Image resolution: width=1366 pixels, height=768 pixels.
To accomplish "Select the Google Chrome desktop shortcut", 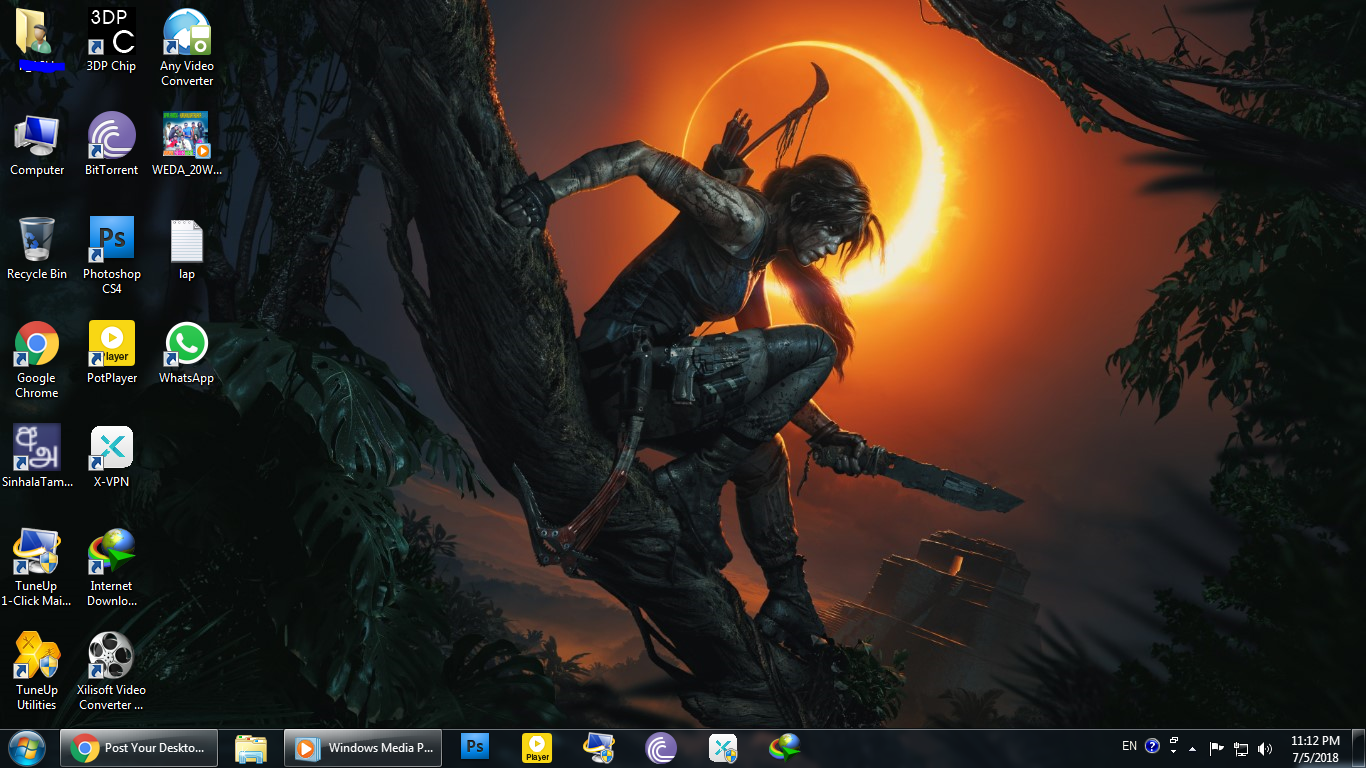I will click(x=37, y=359).
